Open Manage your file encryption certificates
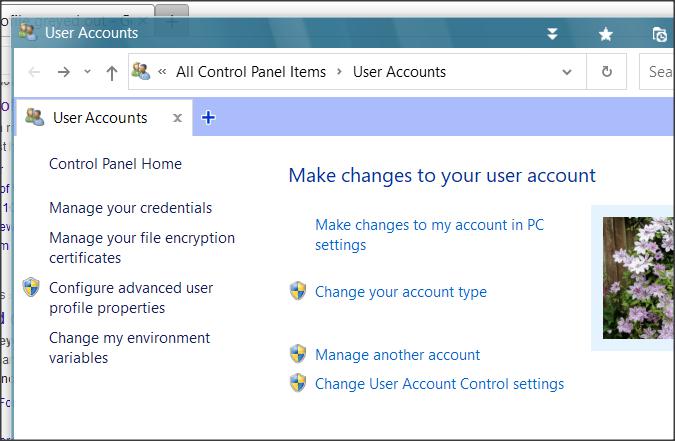The image size is (675, 441). [142, 248]
